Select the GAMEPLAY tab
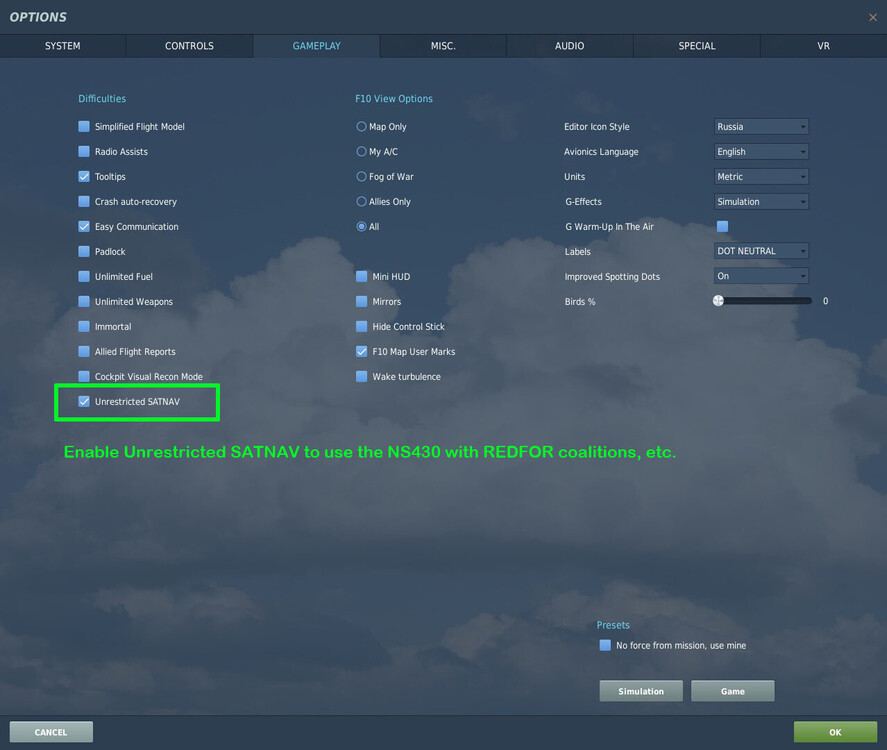Image resolution: width=887 pixels, height=750 pixels. [x=316, y=46]
